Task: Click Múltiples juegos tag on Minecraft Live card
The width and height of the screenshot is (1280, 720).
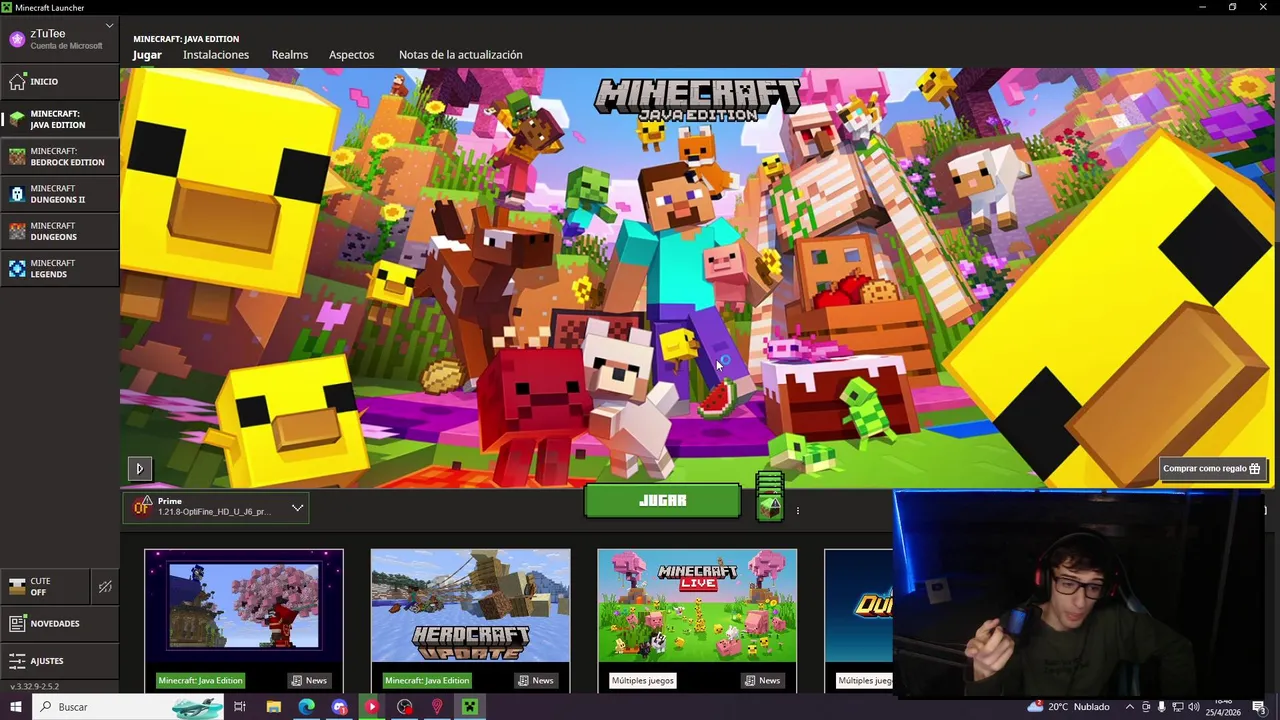Action: point(643,680)
